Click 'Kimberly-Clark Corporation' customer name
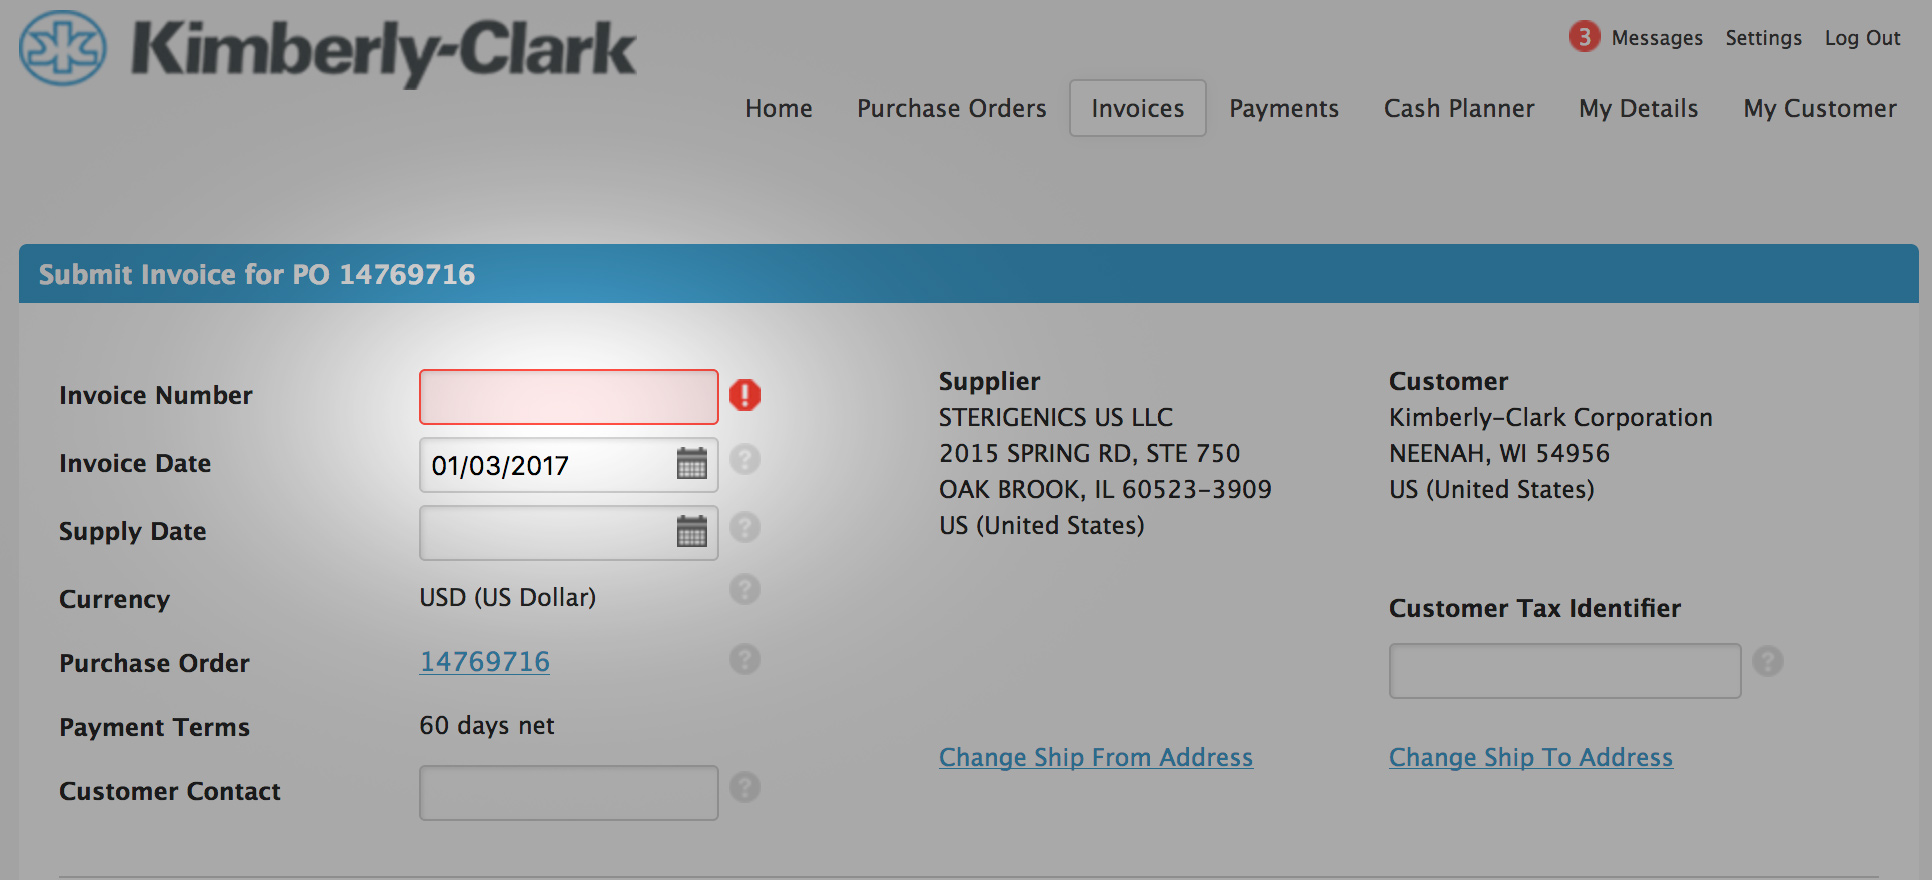Image resolution: width=1932 pixels, height=880 pixels. point(1551,417)
